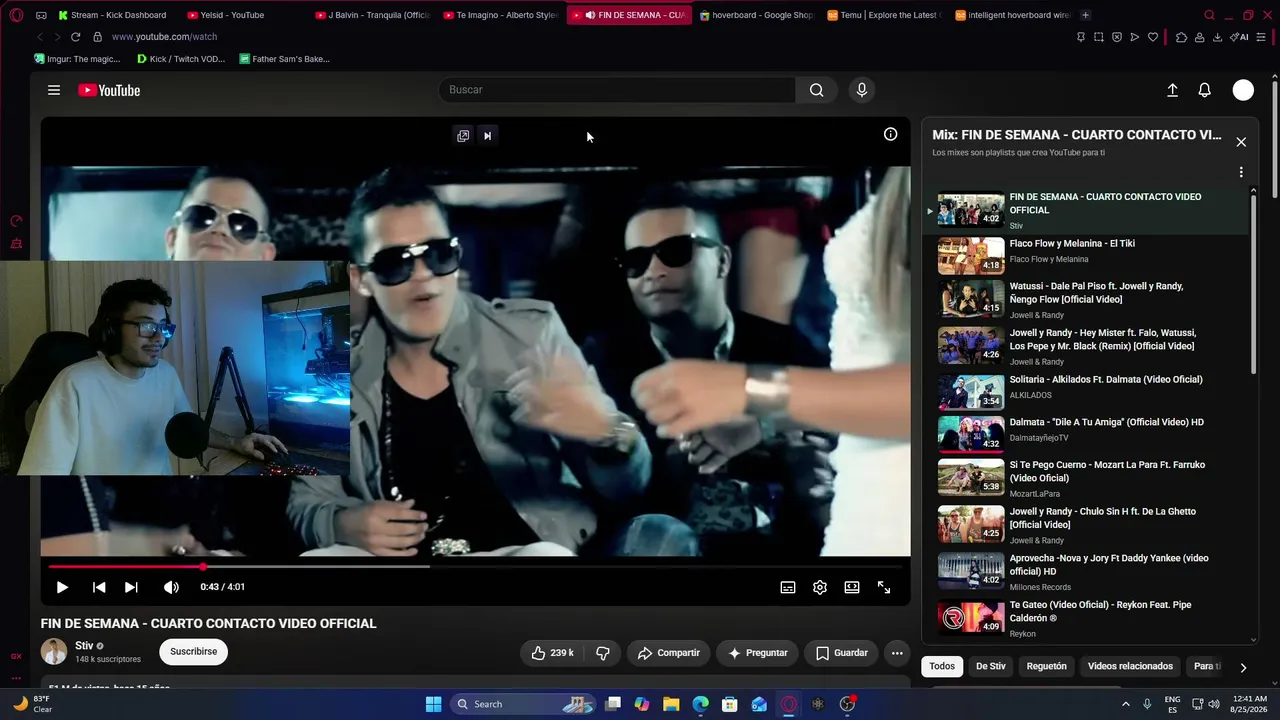Image resolution: width=1280 pixels, height=720 pixels.
Task: Switch to J Balvin - Tranquila tab
Action: pyautogui.click(x=372, y=15)
